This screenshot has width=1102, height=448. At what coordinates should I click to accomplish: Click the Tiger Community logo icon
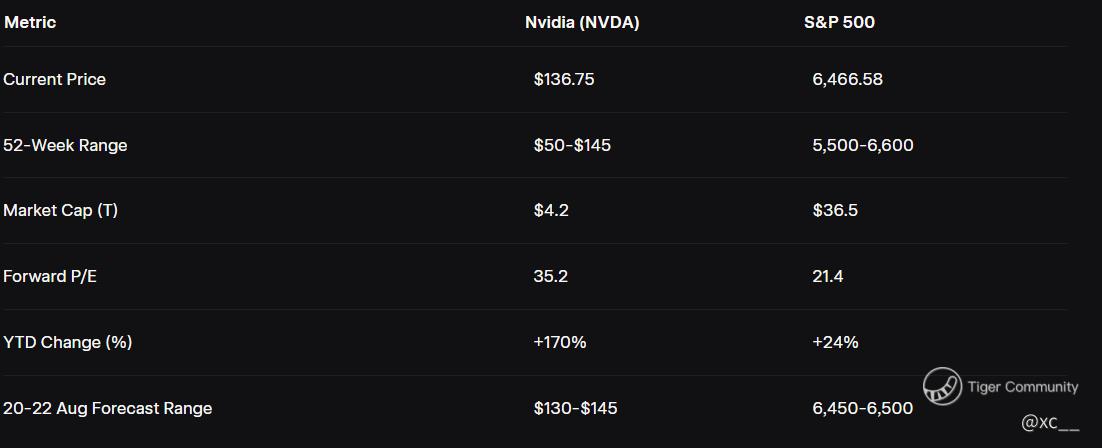(x=942, y=387)
